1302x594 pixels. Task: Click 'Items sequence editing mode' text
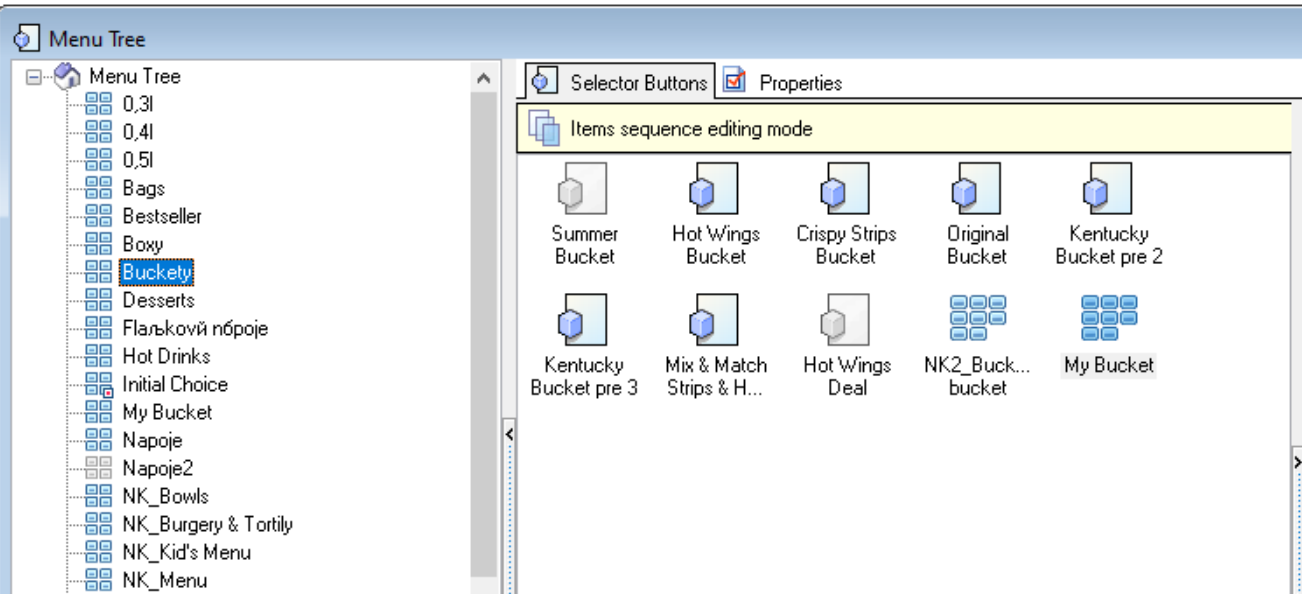(x=691, y=129)
